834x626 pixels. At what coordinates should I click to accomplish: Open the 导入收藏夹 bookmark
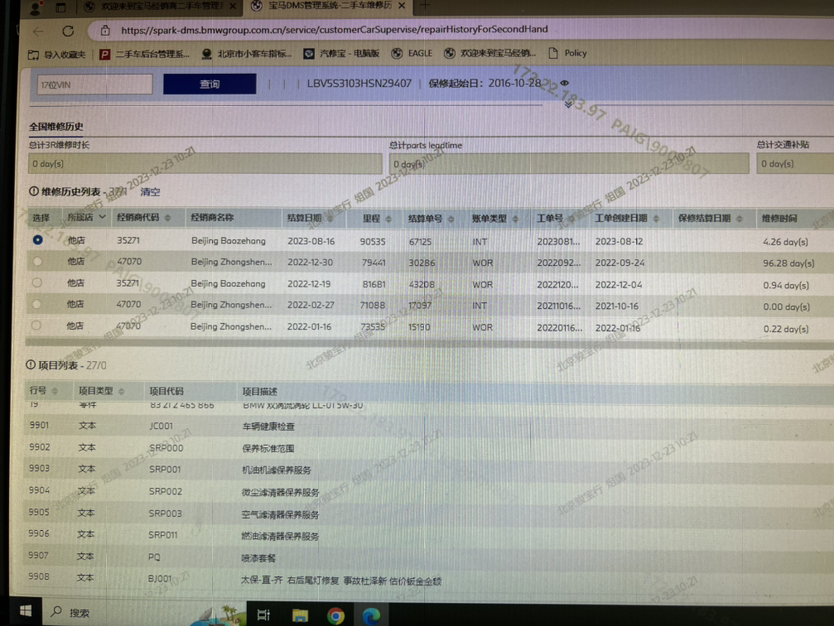[57, 54]
